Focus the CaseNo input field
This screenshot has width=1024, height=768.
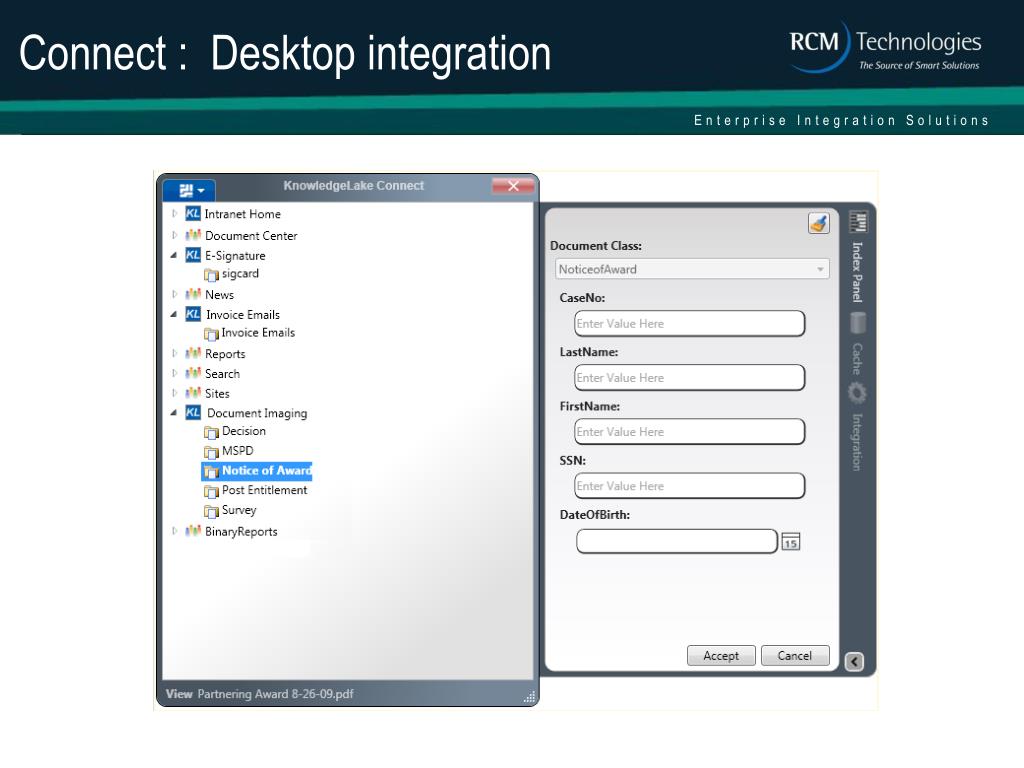(x=690, y=323)
